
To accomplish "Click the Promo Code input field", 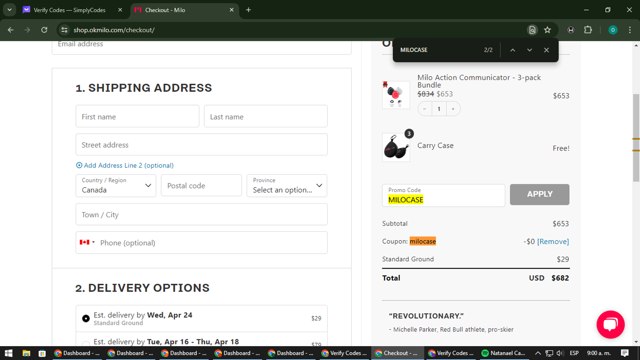I will [443, 196].
